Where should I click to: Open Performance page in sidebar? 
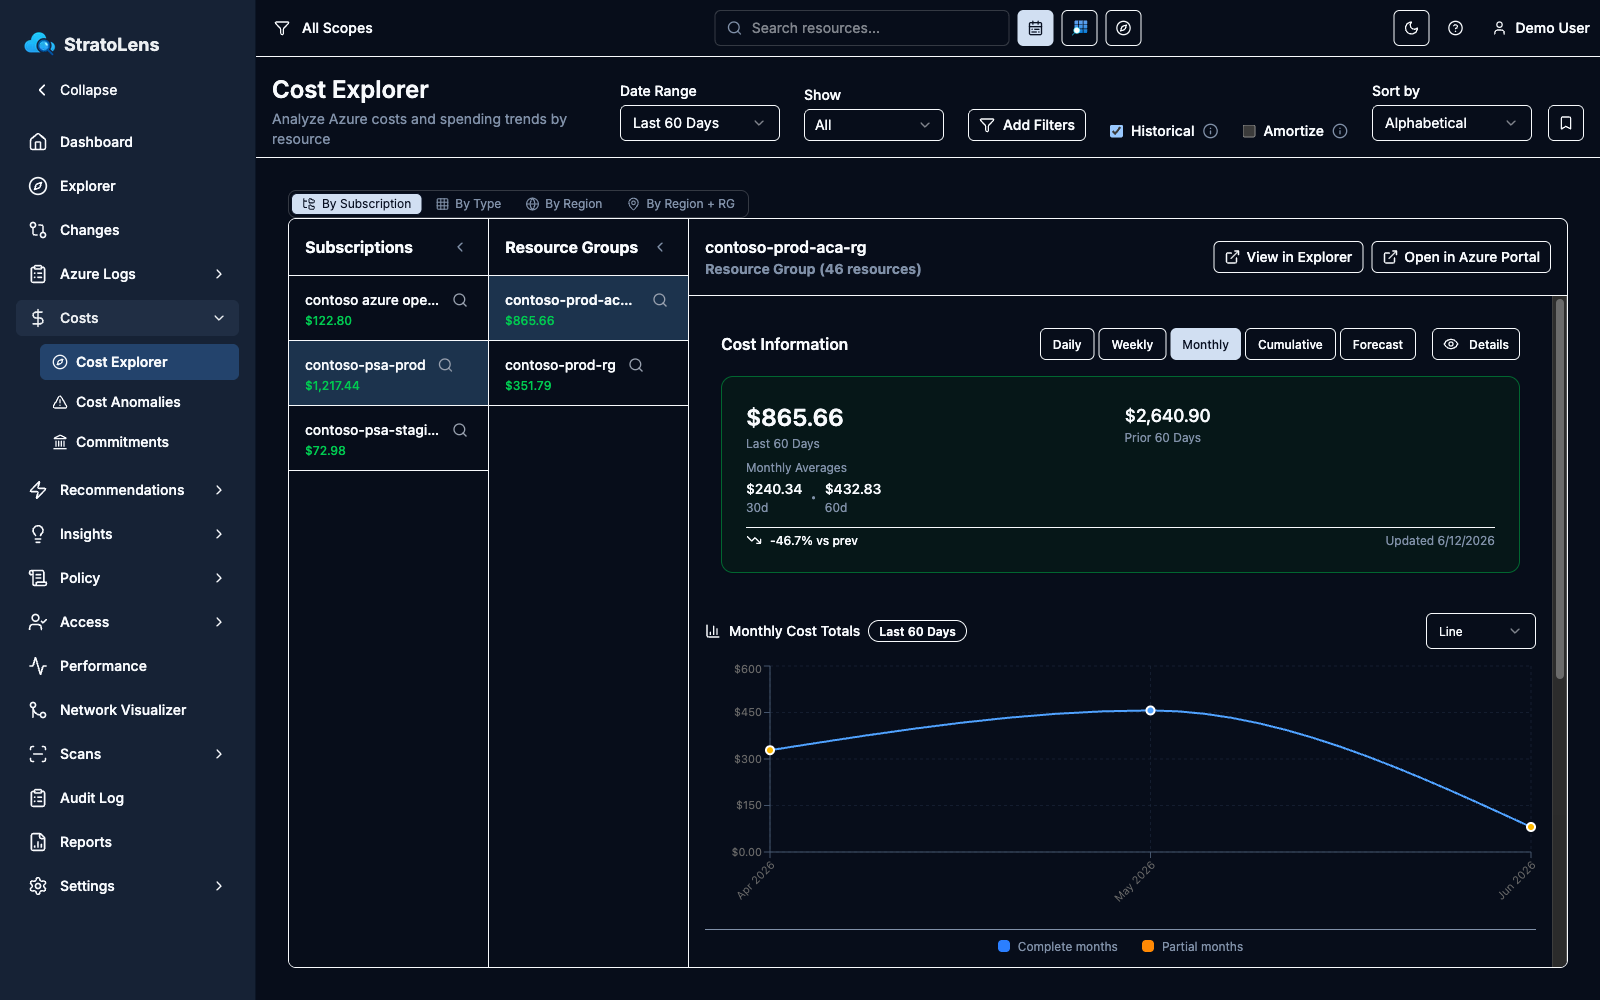127,666
